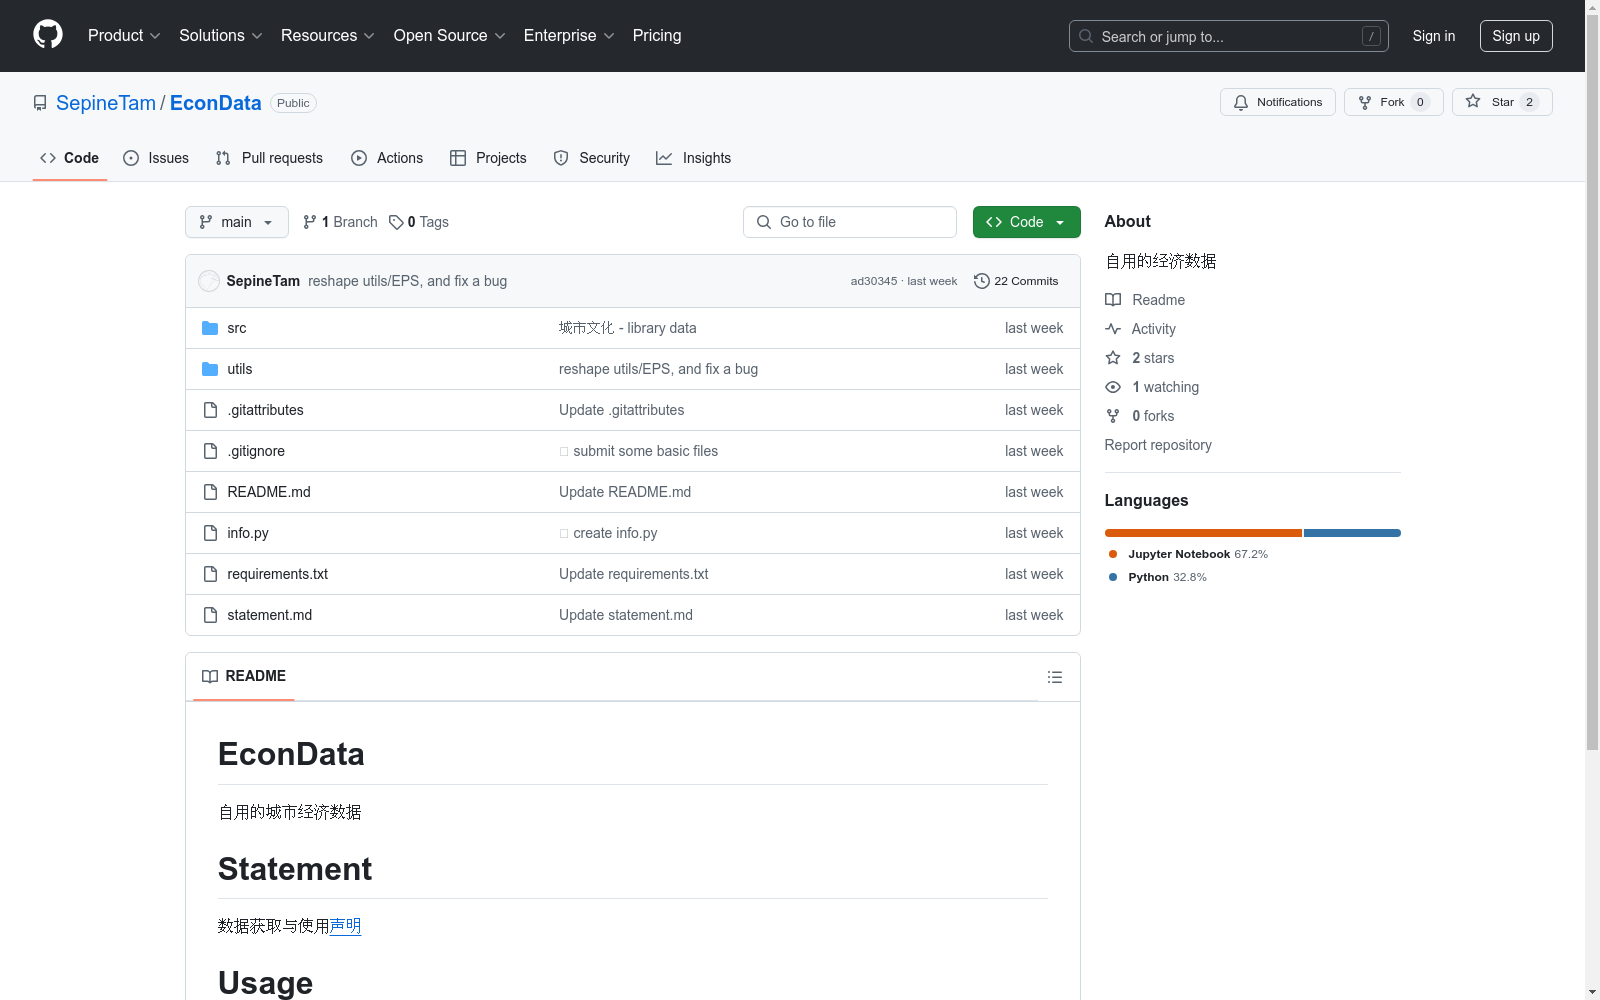Viewport: 1600px width, 1000px height.
Task: Open the statement.md file name link
Action: (270, 615)
